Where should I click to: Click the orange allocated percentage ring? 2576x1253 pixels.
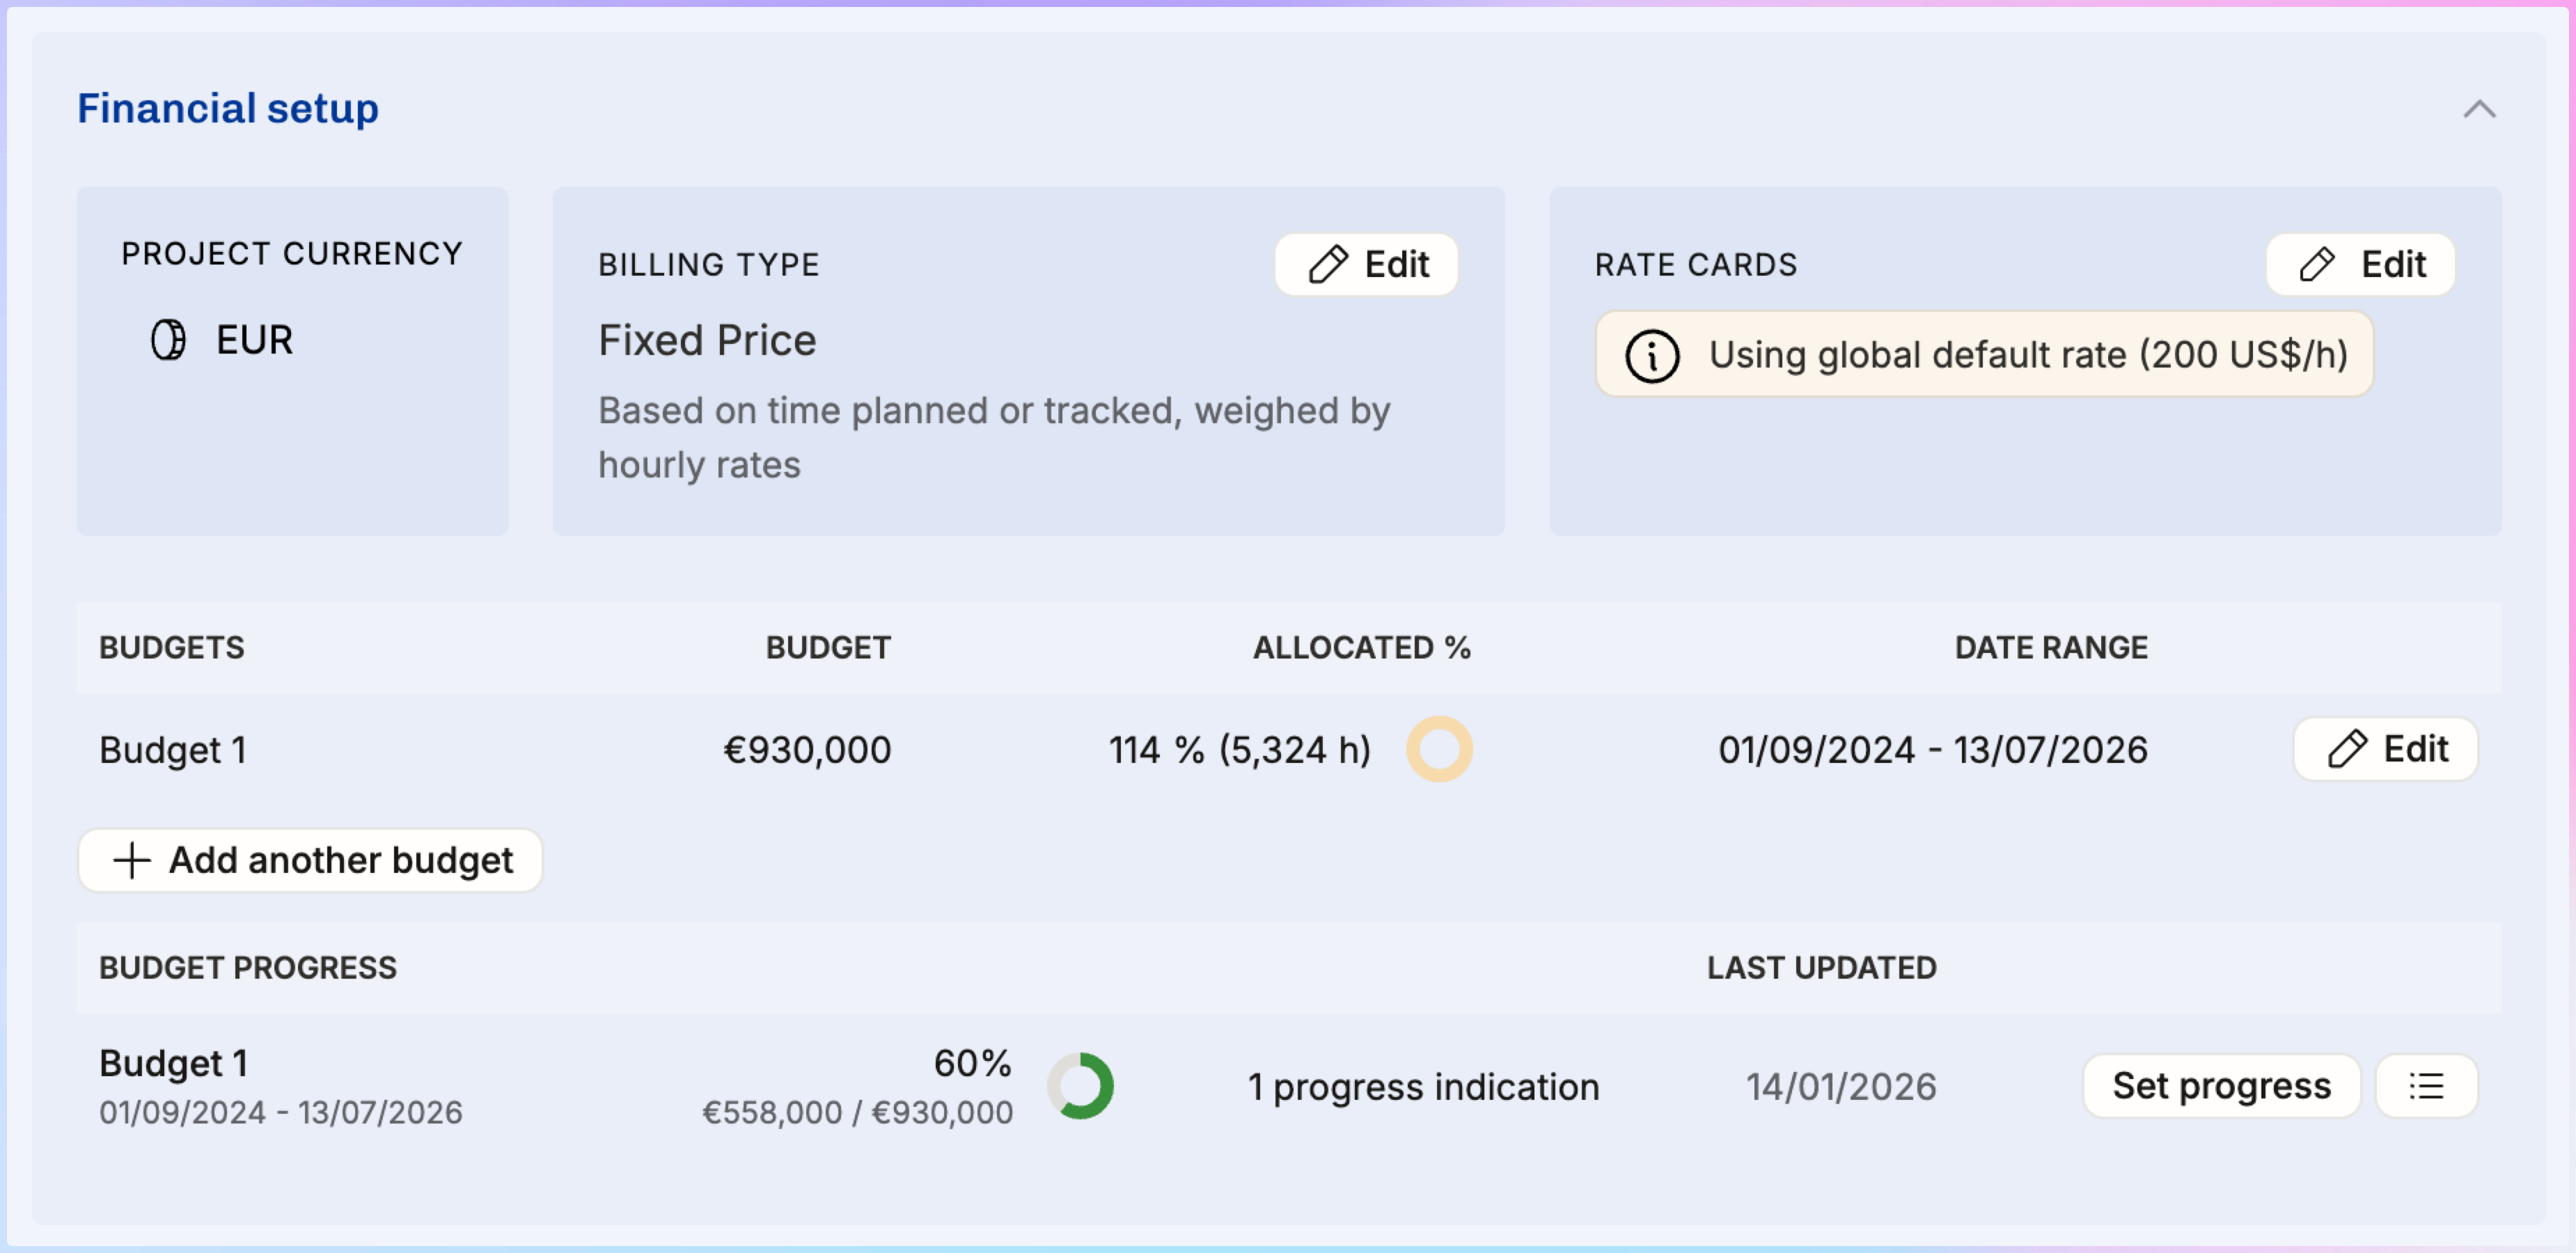(x=1438, y=749)
